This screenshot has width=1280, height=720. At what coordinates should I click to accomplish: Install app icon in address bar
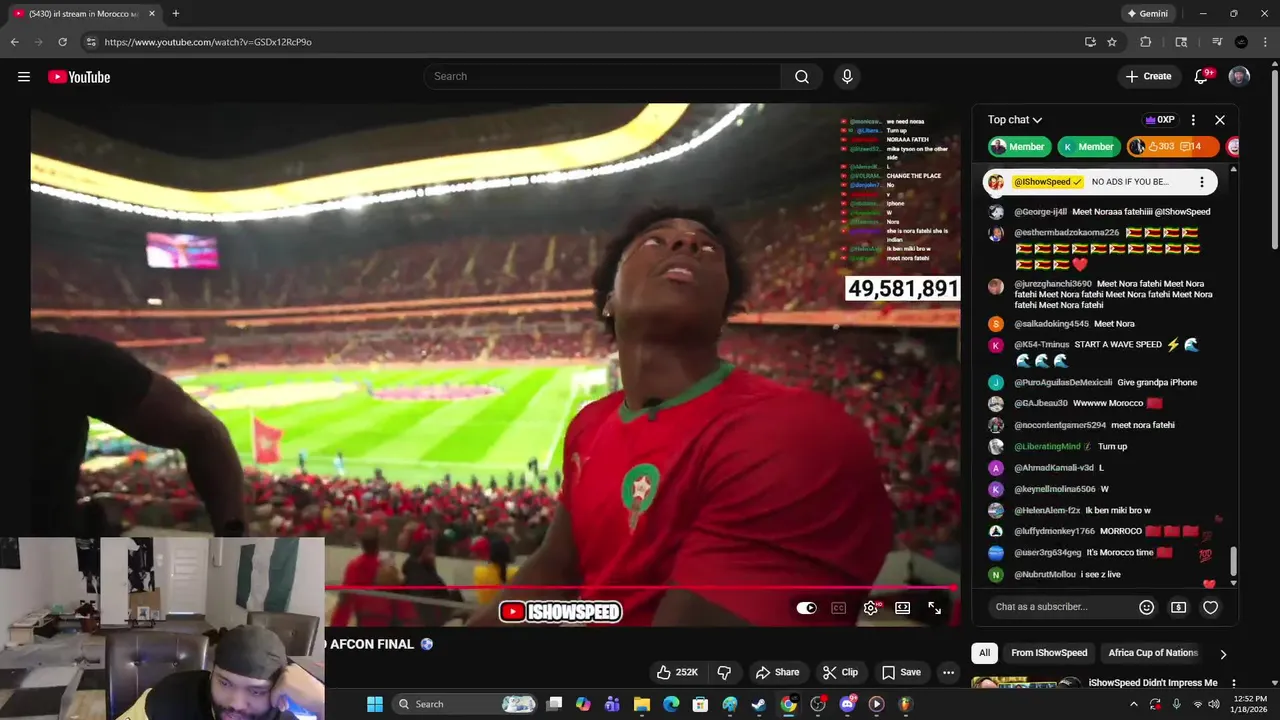pos(1090,42)
